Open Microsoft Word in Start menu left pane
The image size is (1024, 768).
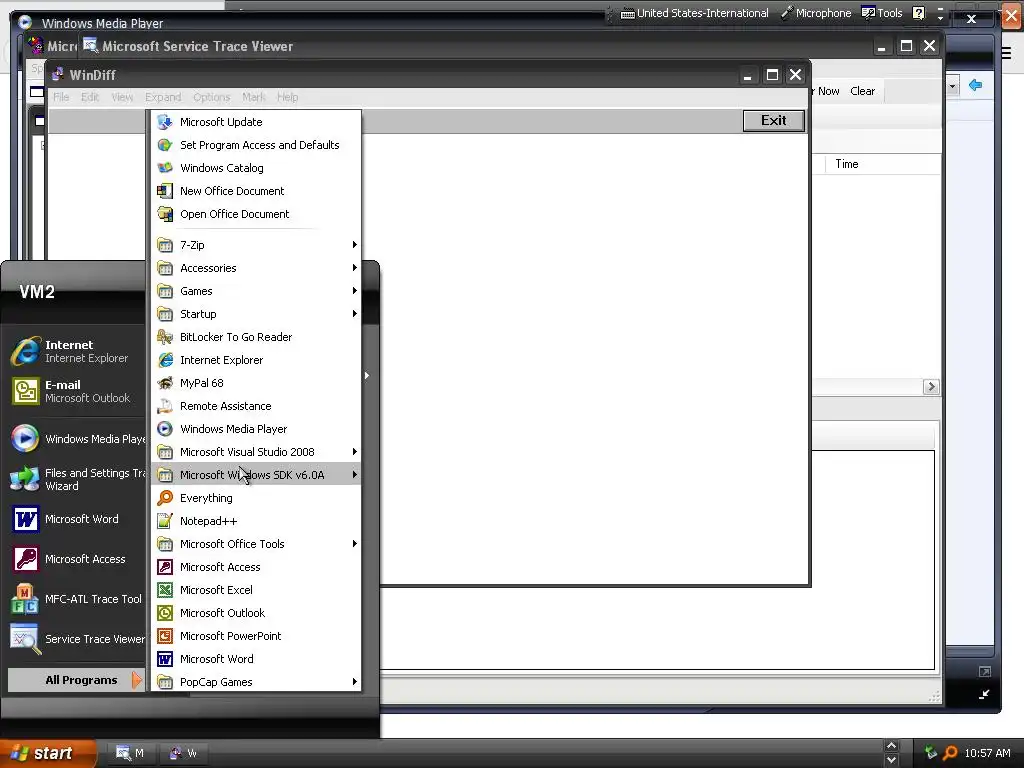pos(76,519)
